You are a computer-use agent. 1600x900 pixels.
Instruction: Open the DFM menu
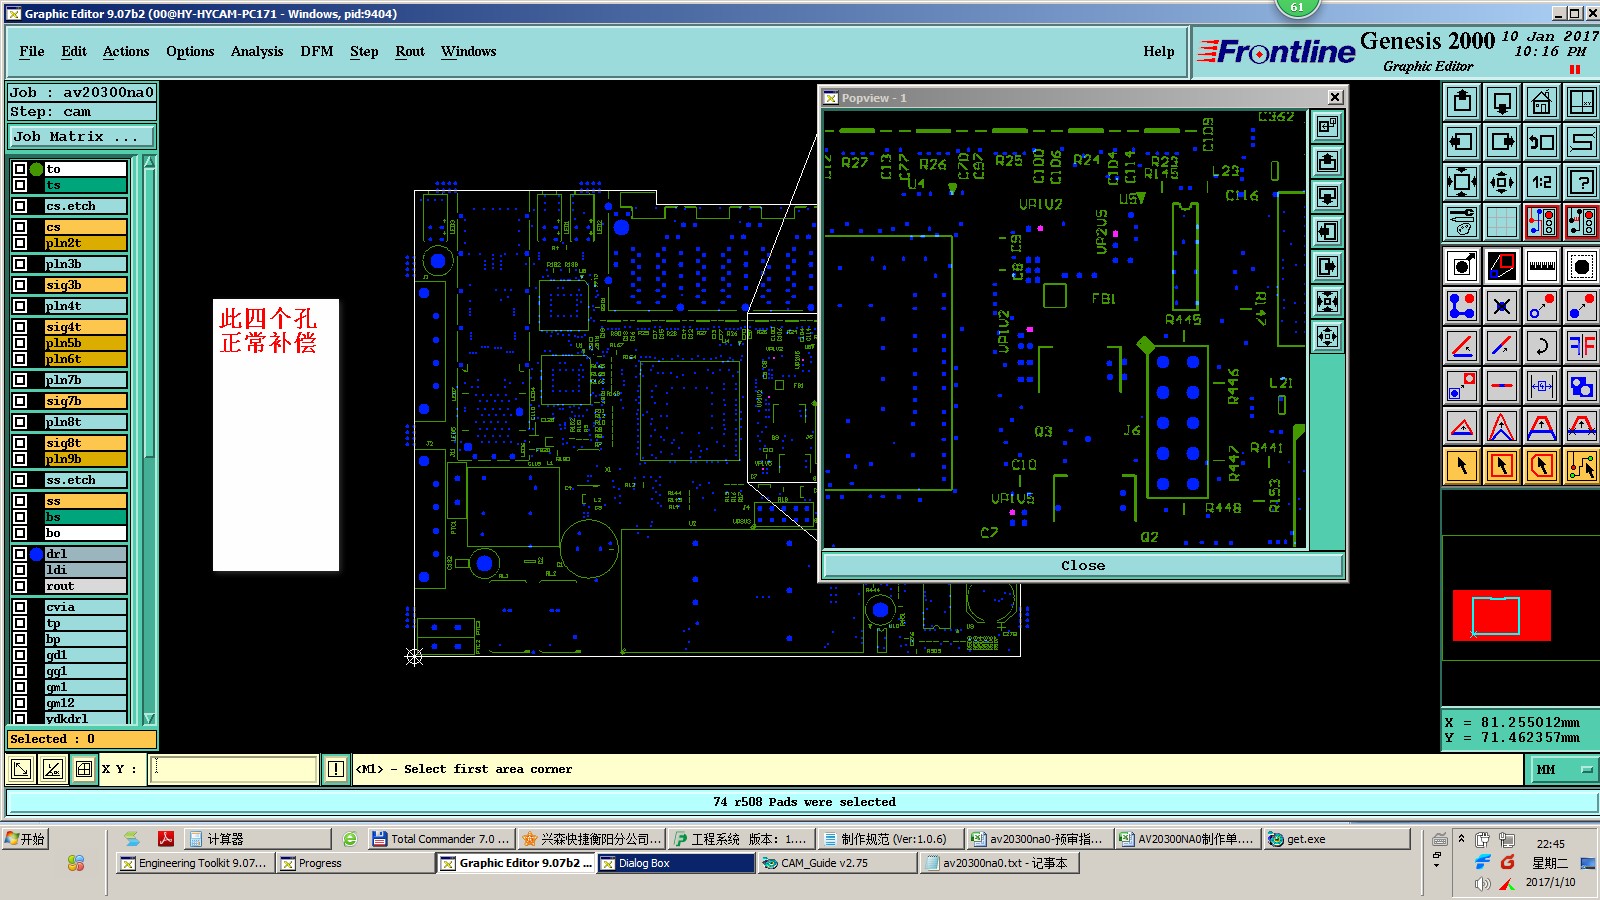[317, 52]
